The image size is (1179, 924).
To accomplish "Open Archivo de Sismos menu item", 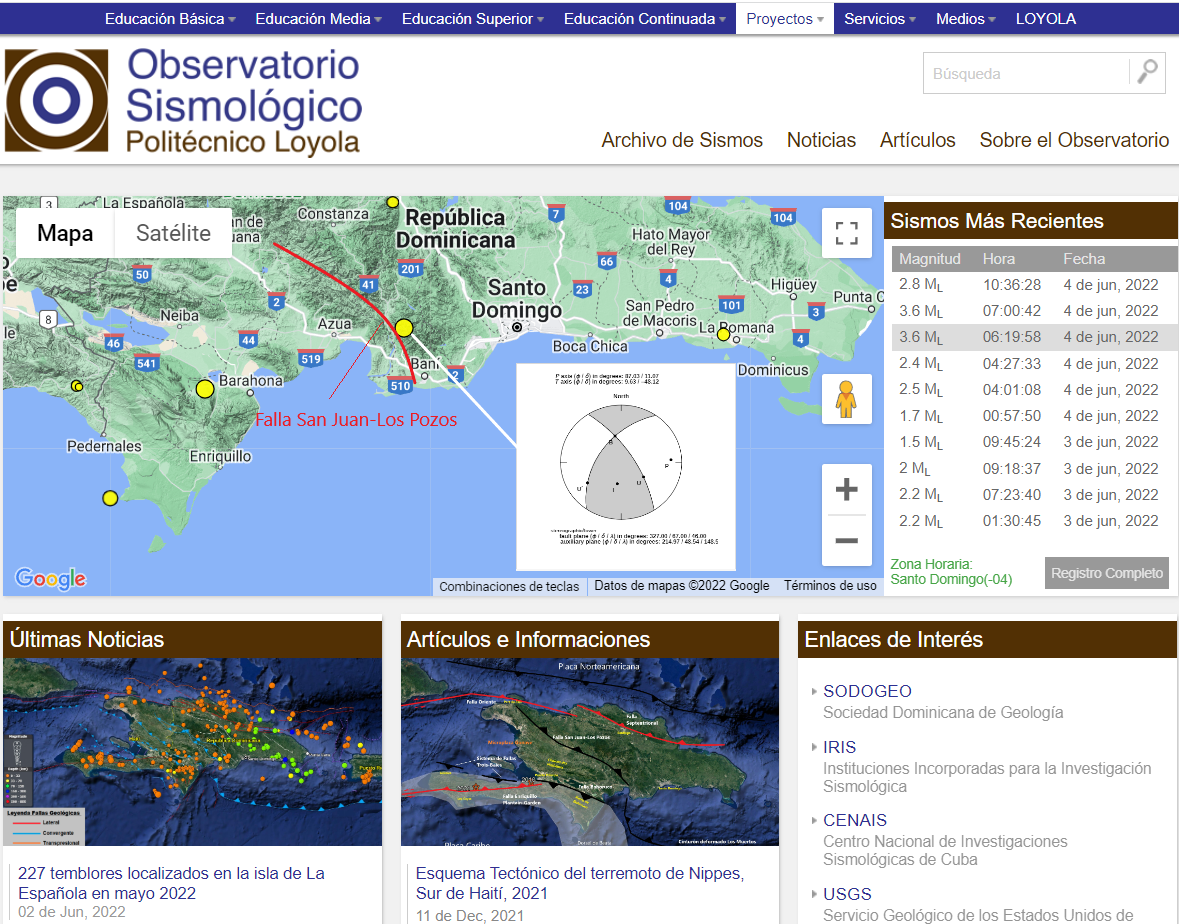I will click(682, 140).
